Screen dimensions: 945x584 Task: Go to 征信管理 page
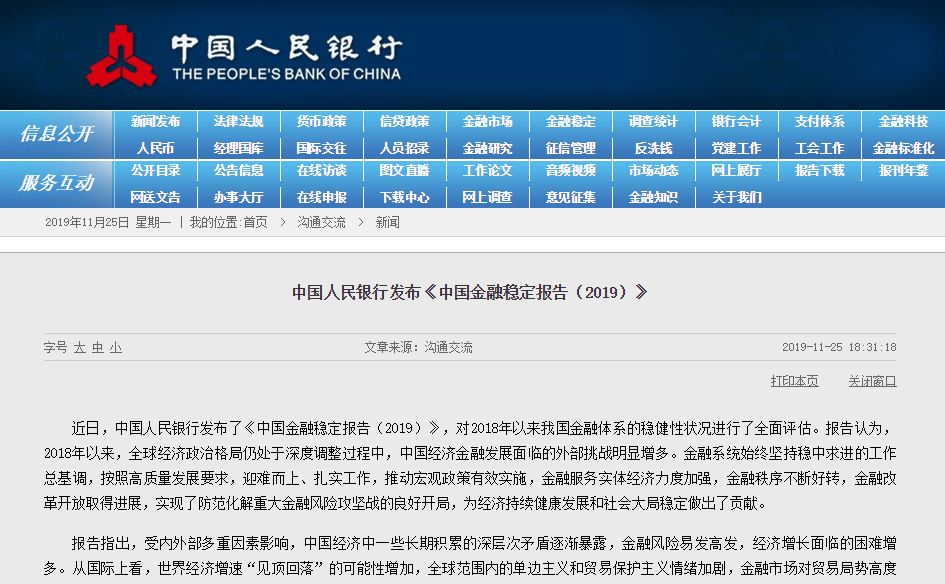pos(571,148)
